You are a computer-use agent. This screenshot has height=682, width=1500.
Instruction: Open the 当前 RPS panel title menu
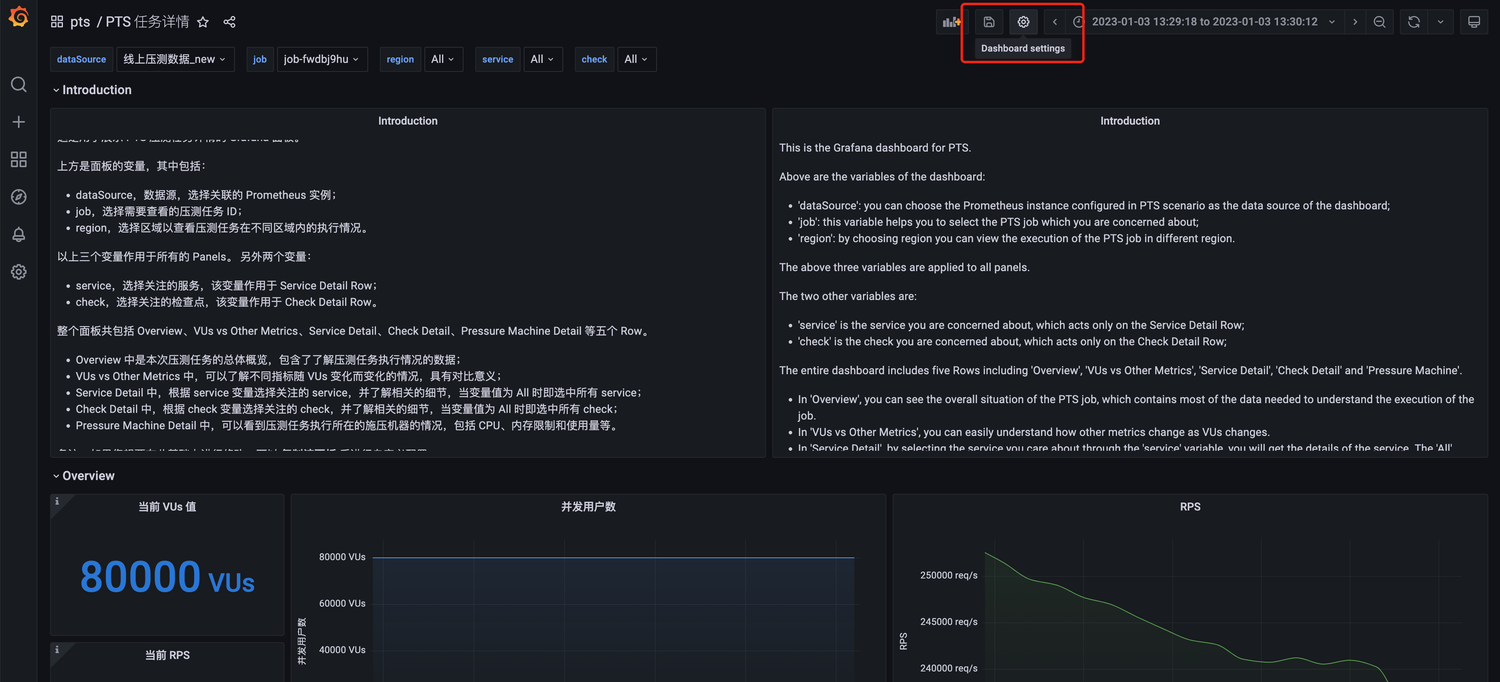coord(167,655)
